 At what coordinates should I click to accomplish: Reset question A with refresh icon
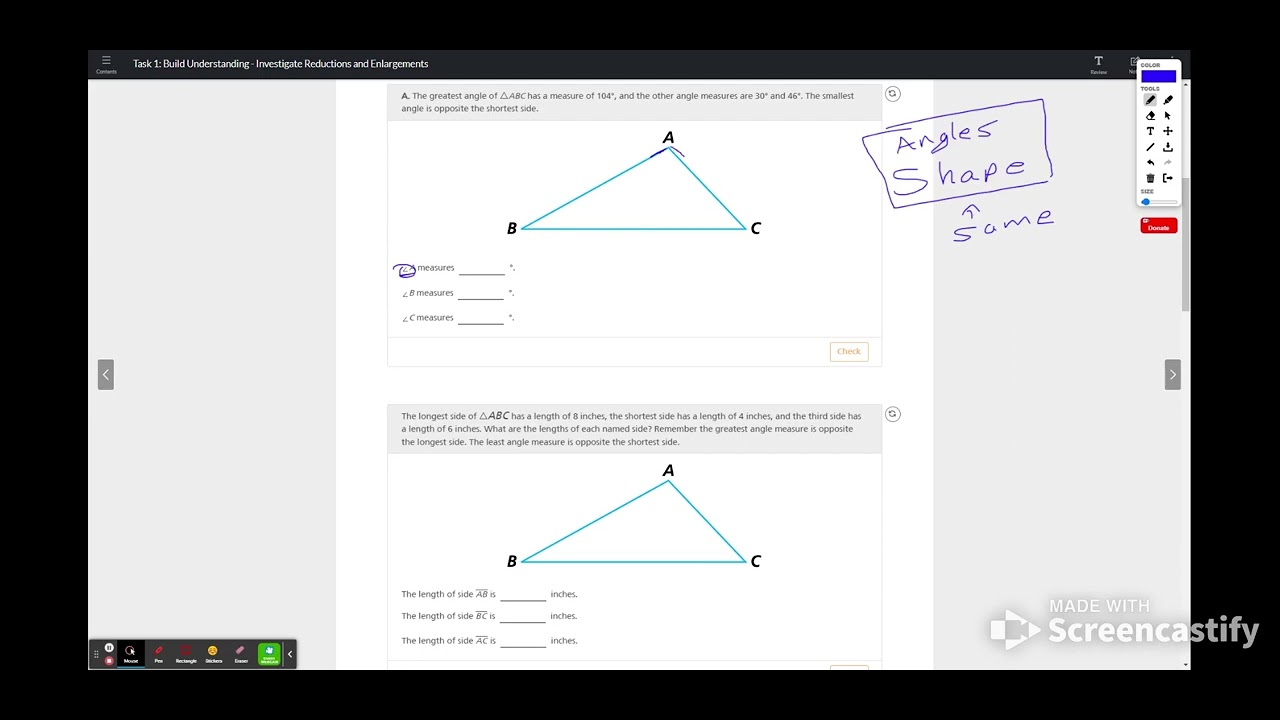[x=893, y=94]
